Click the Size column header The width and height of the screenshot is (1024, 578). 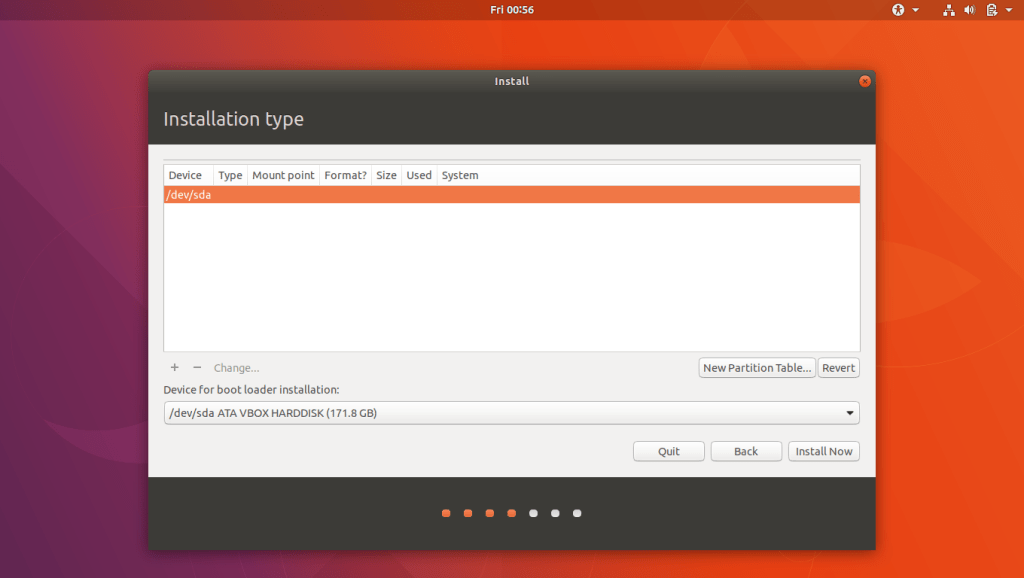point(386,175)
